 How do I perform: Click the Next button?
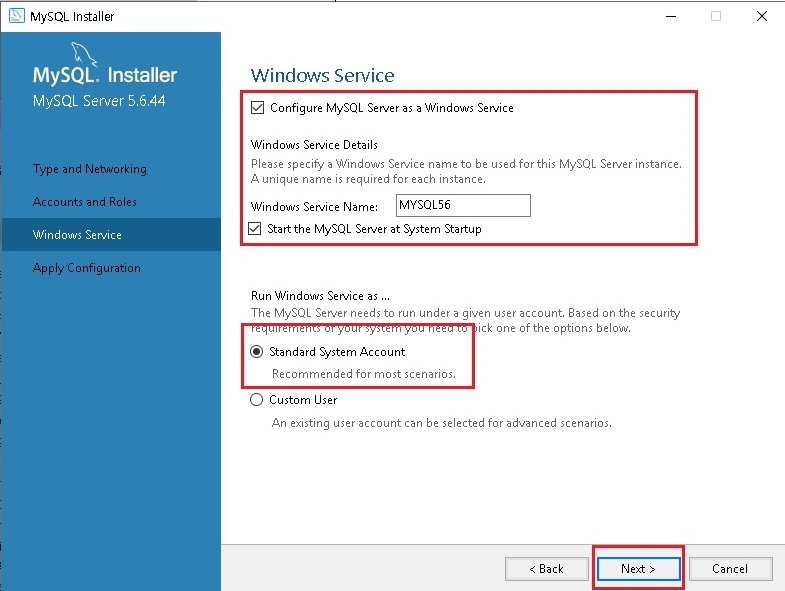pos(638,569)
